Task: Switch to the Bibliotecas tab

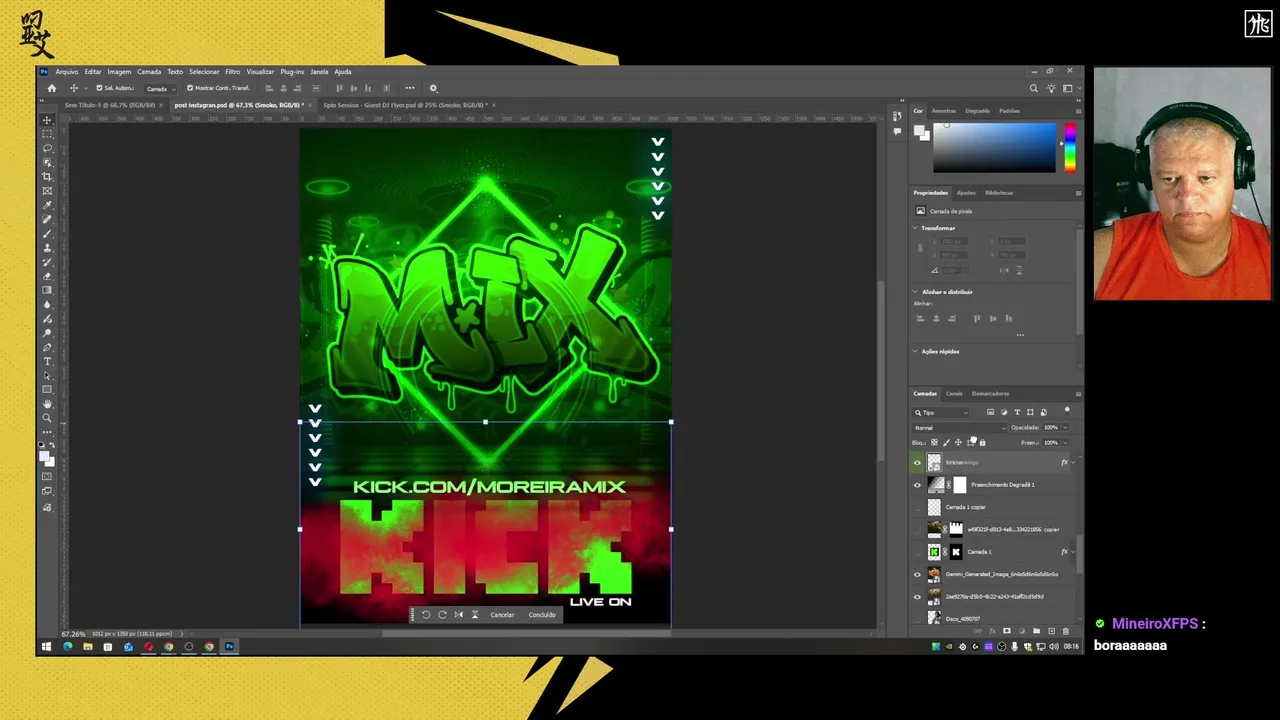Action: click(x=999, y=192)
